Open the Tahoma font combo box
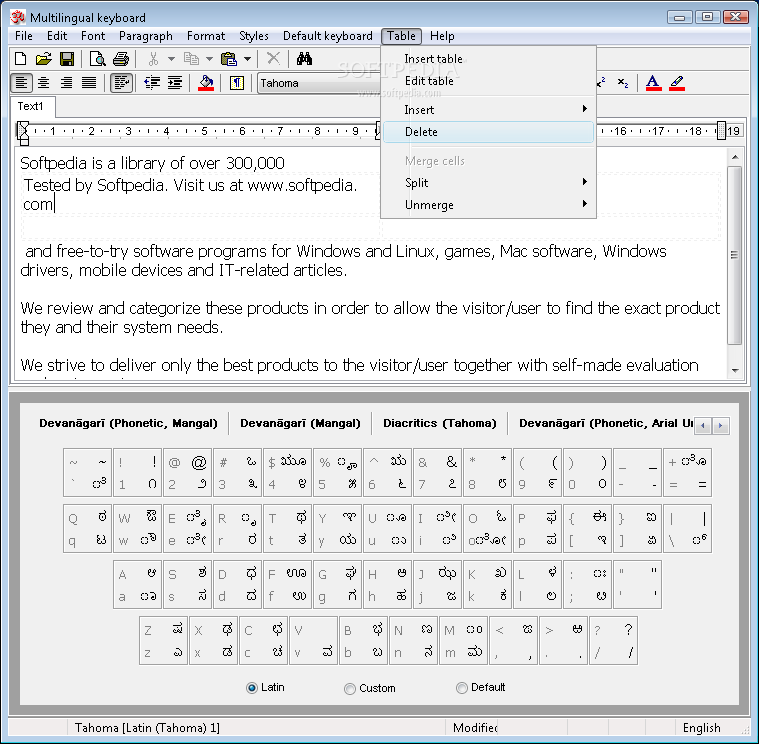This screenshot has height=744, width=759. pos(319,83)
